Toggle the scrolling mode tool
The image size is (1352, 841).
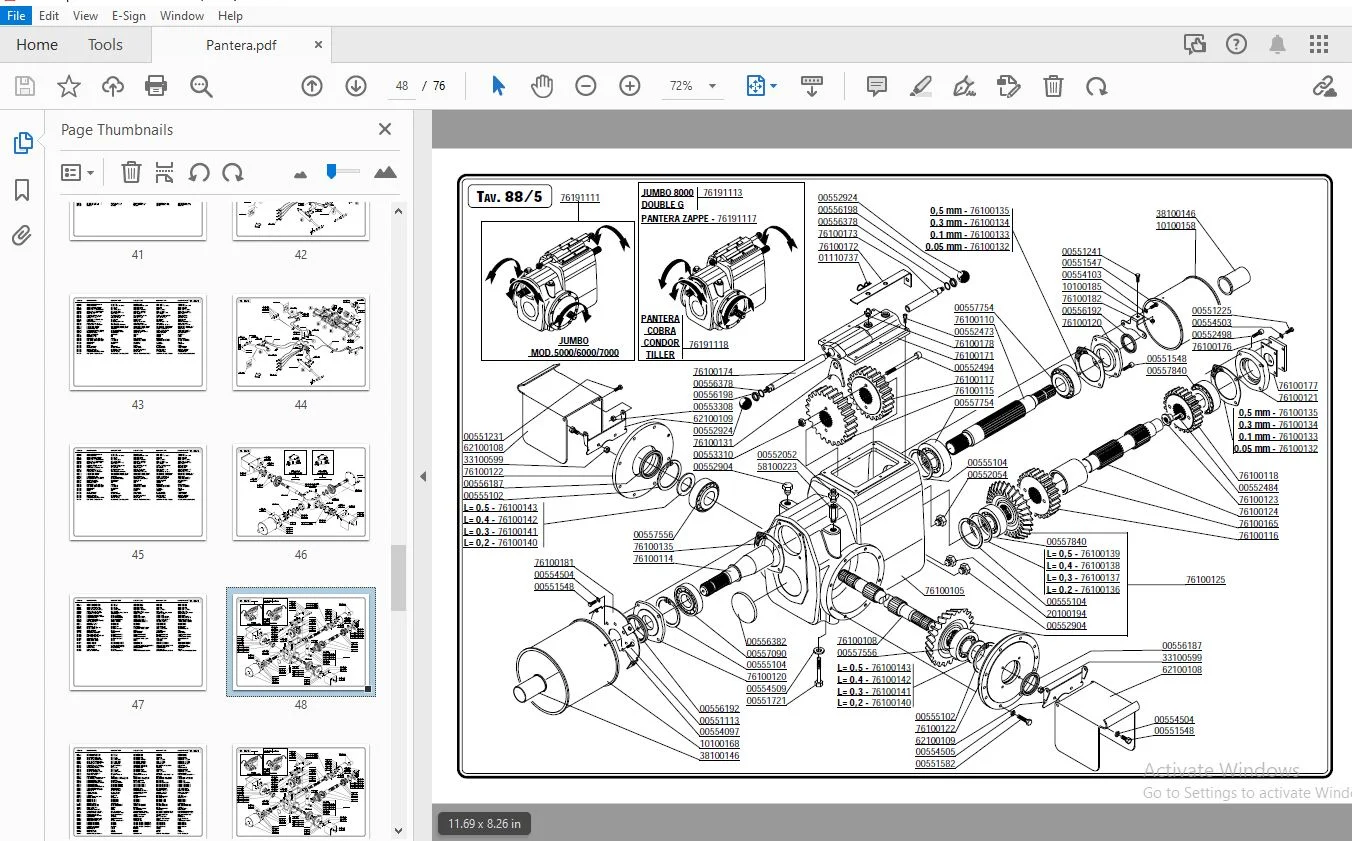point(812,86)
